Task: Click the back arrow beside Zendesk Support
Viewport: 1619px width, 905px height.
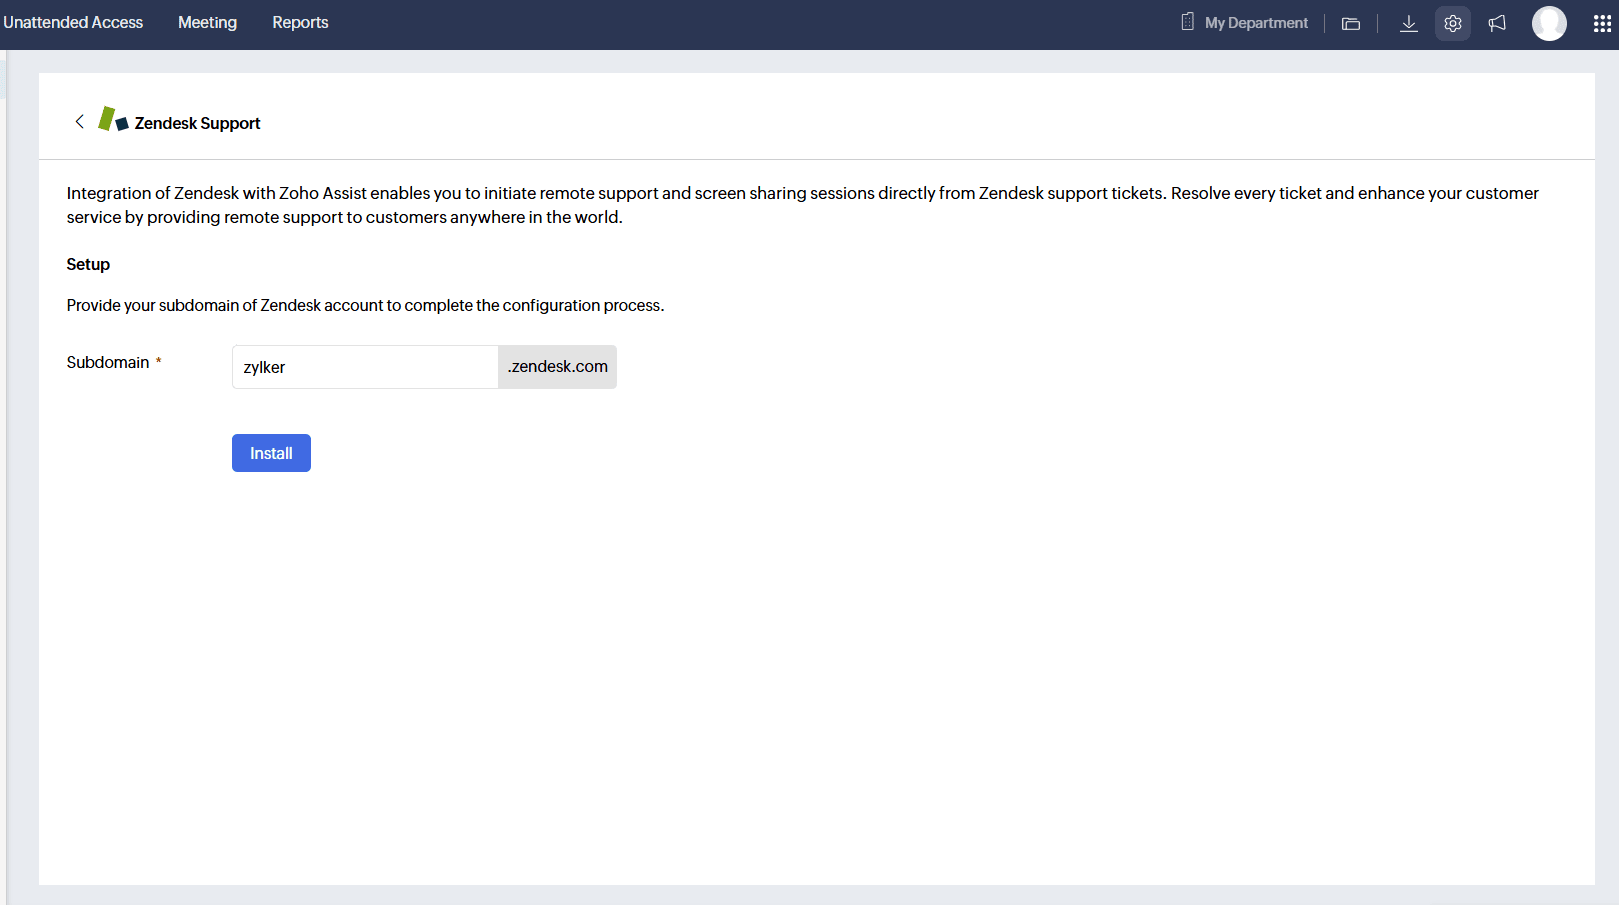Action: tap(79, 122)
